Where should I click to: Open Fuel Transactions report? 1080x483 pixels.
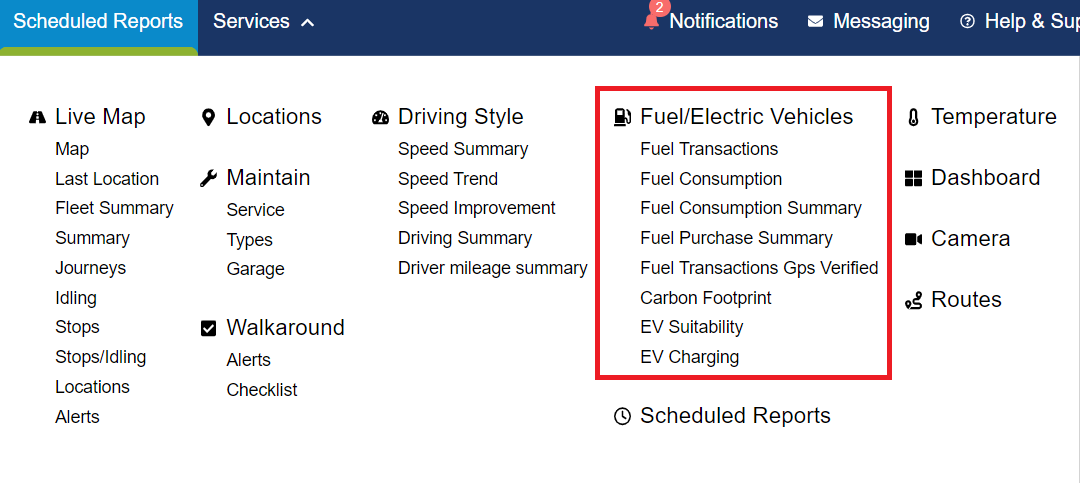tap(709, 149)
